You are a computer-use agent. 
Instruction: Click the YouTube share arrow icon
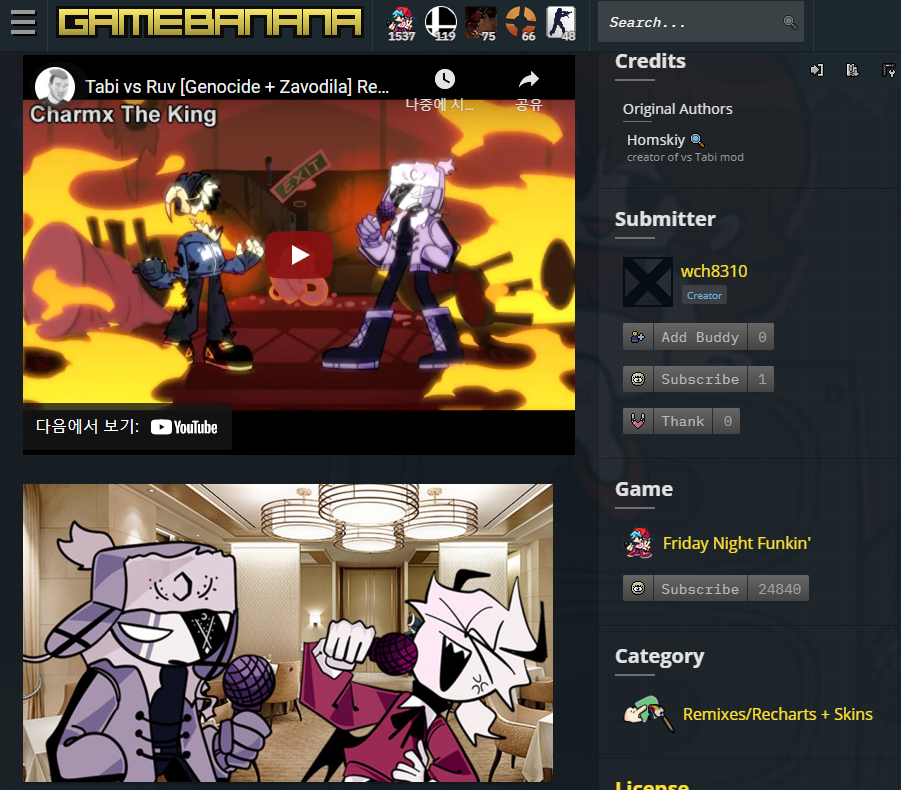coord(529,79)
